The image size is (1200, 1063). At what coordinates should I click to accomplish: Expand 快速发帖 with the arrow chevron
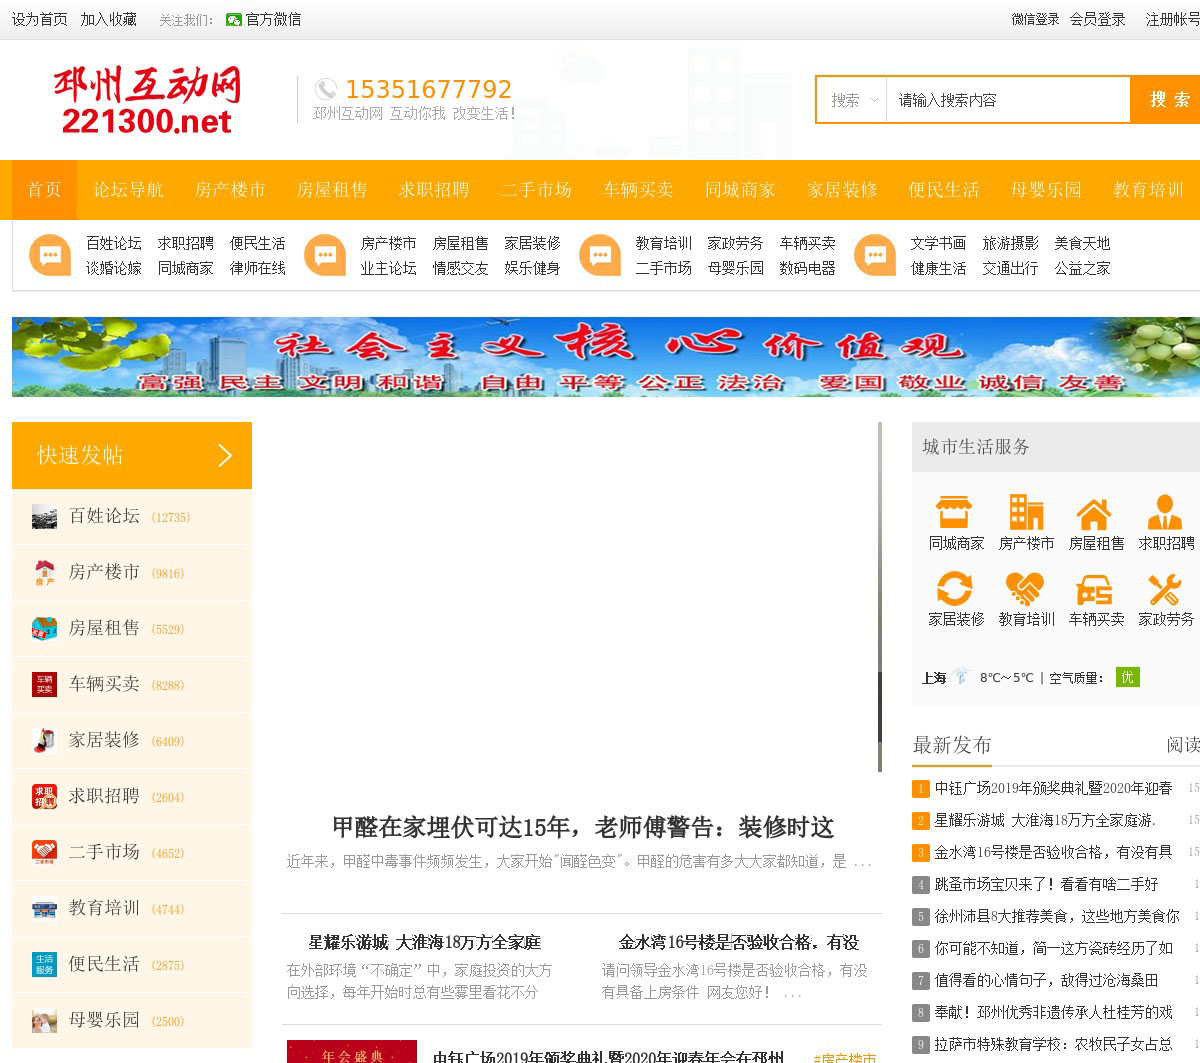point(225,456)
